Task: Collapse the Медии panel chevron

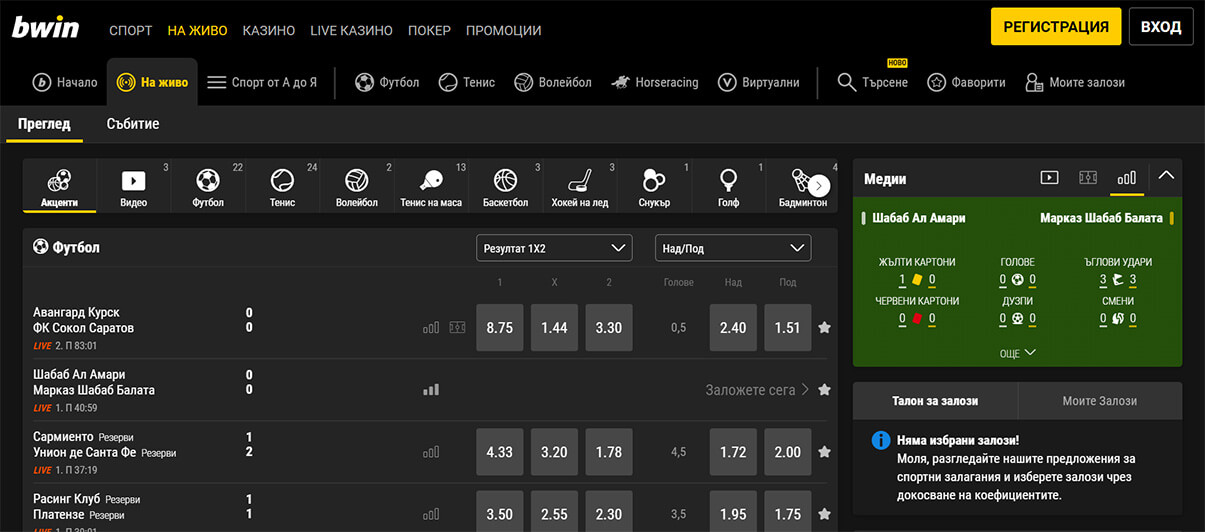Action: coord(1166,176)
